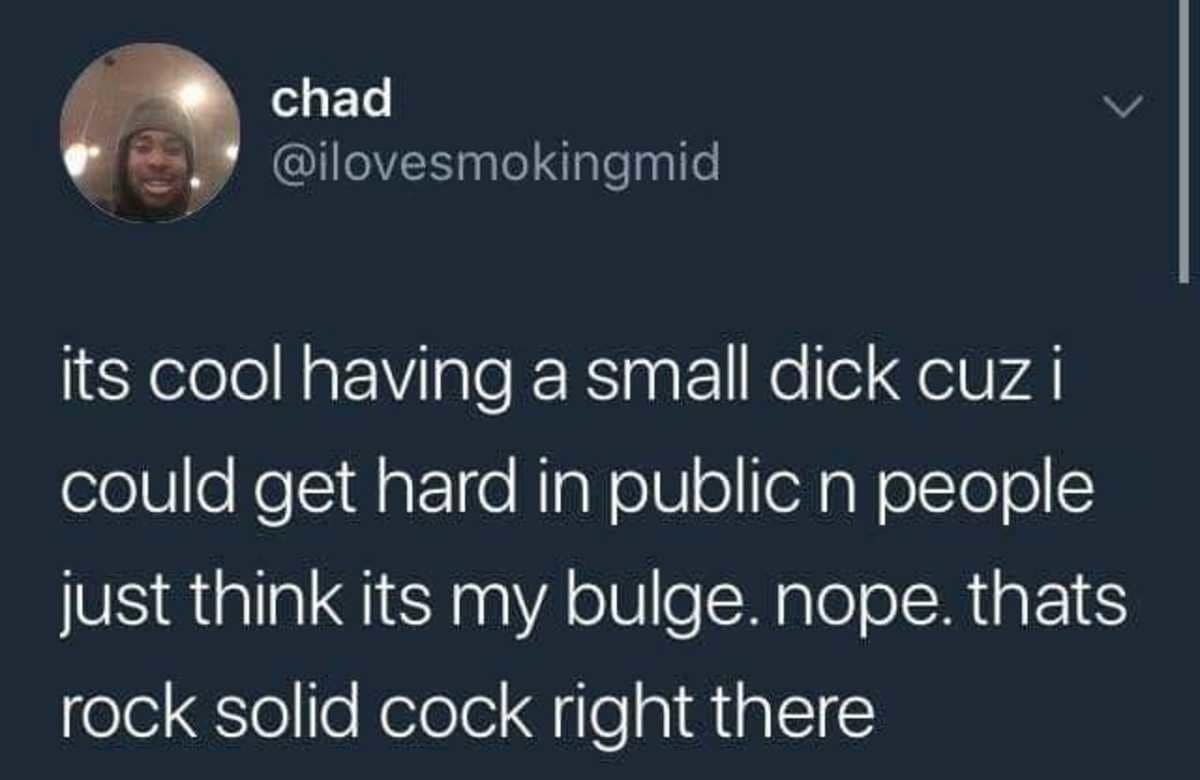Open chad's circular profile picture
This screenshot has width=1200, height=780.
pyautogui.click(x=149, y=132)
